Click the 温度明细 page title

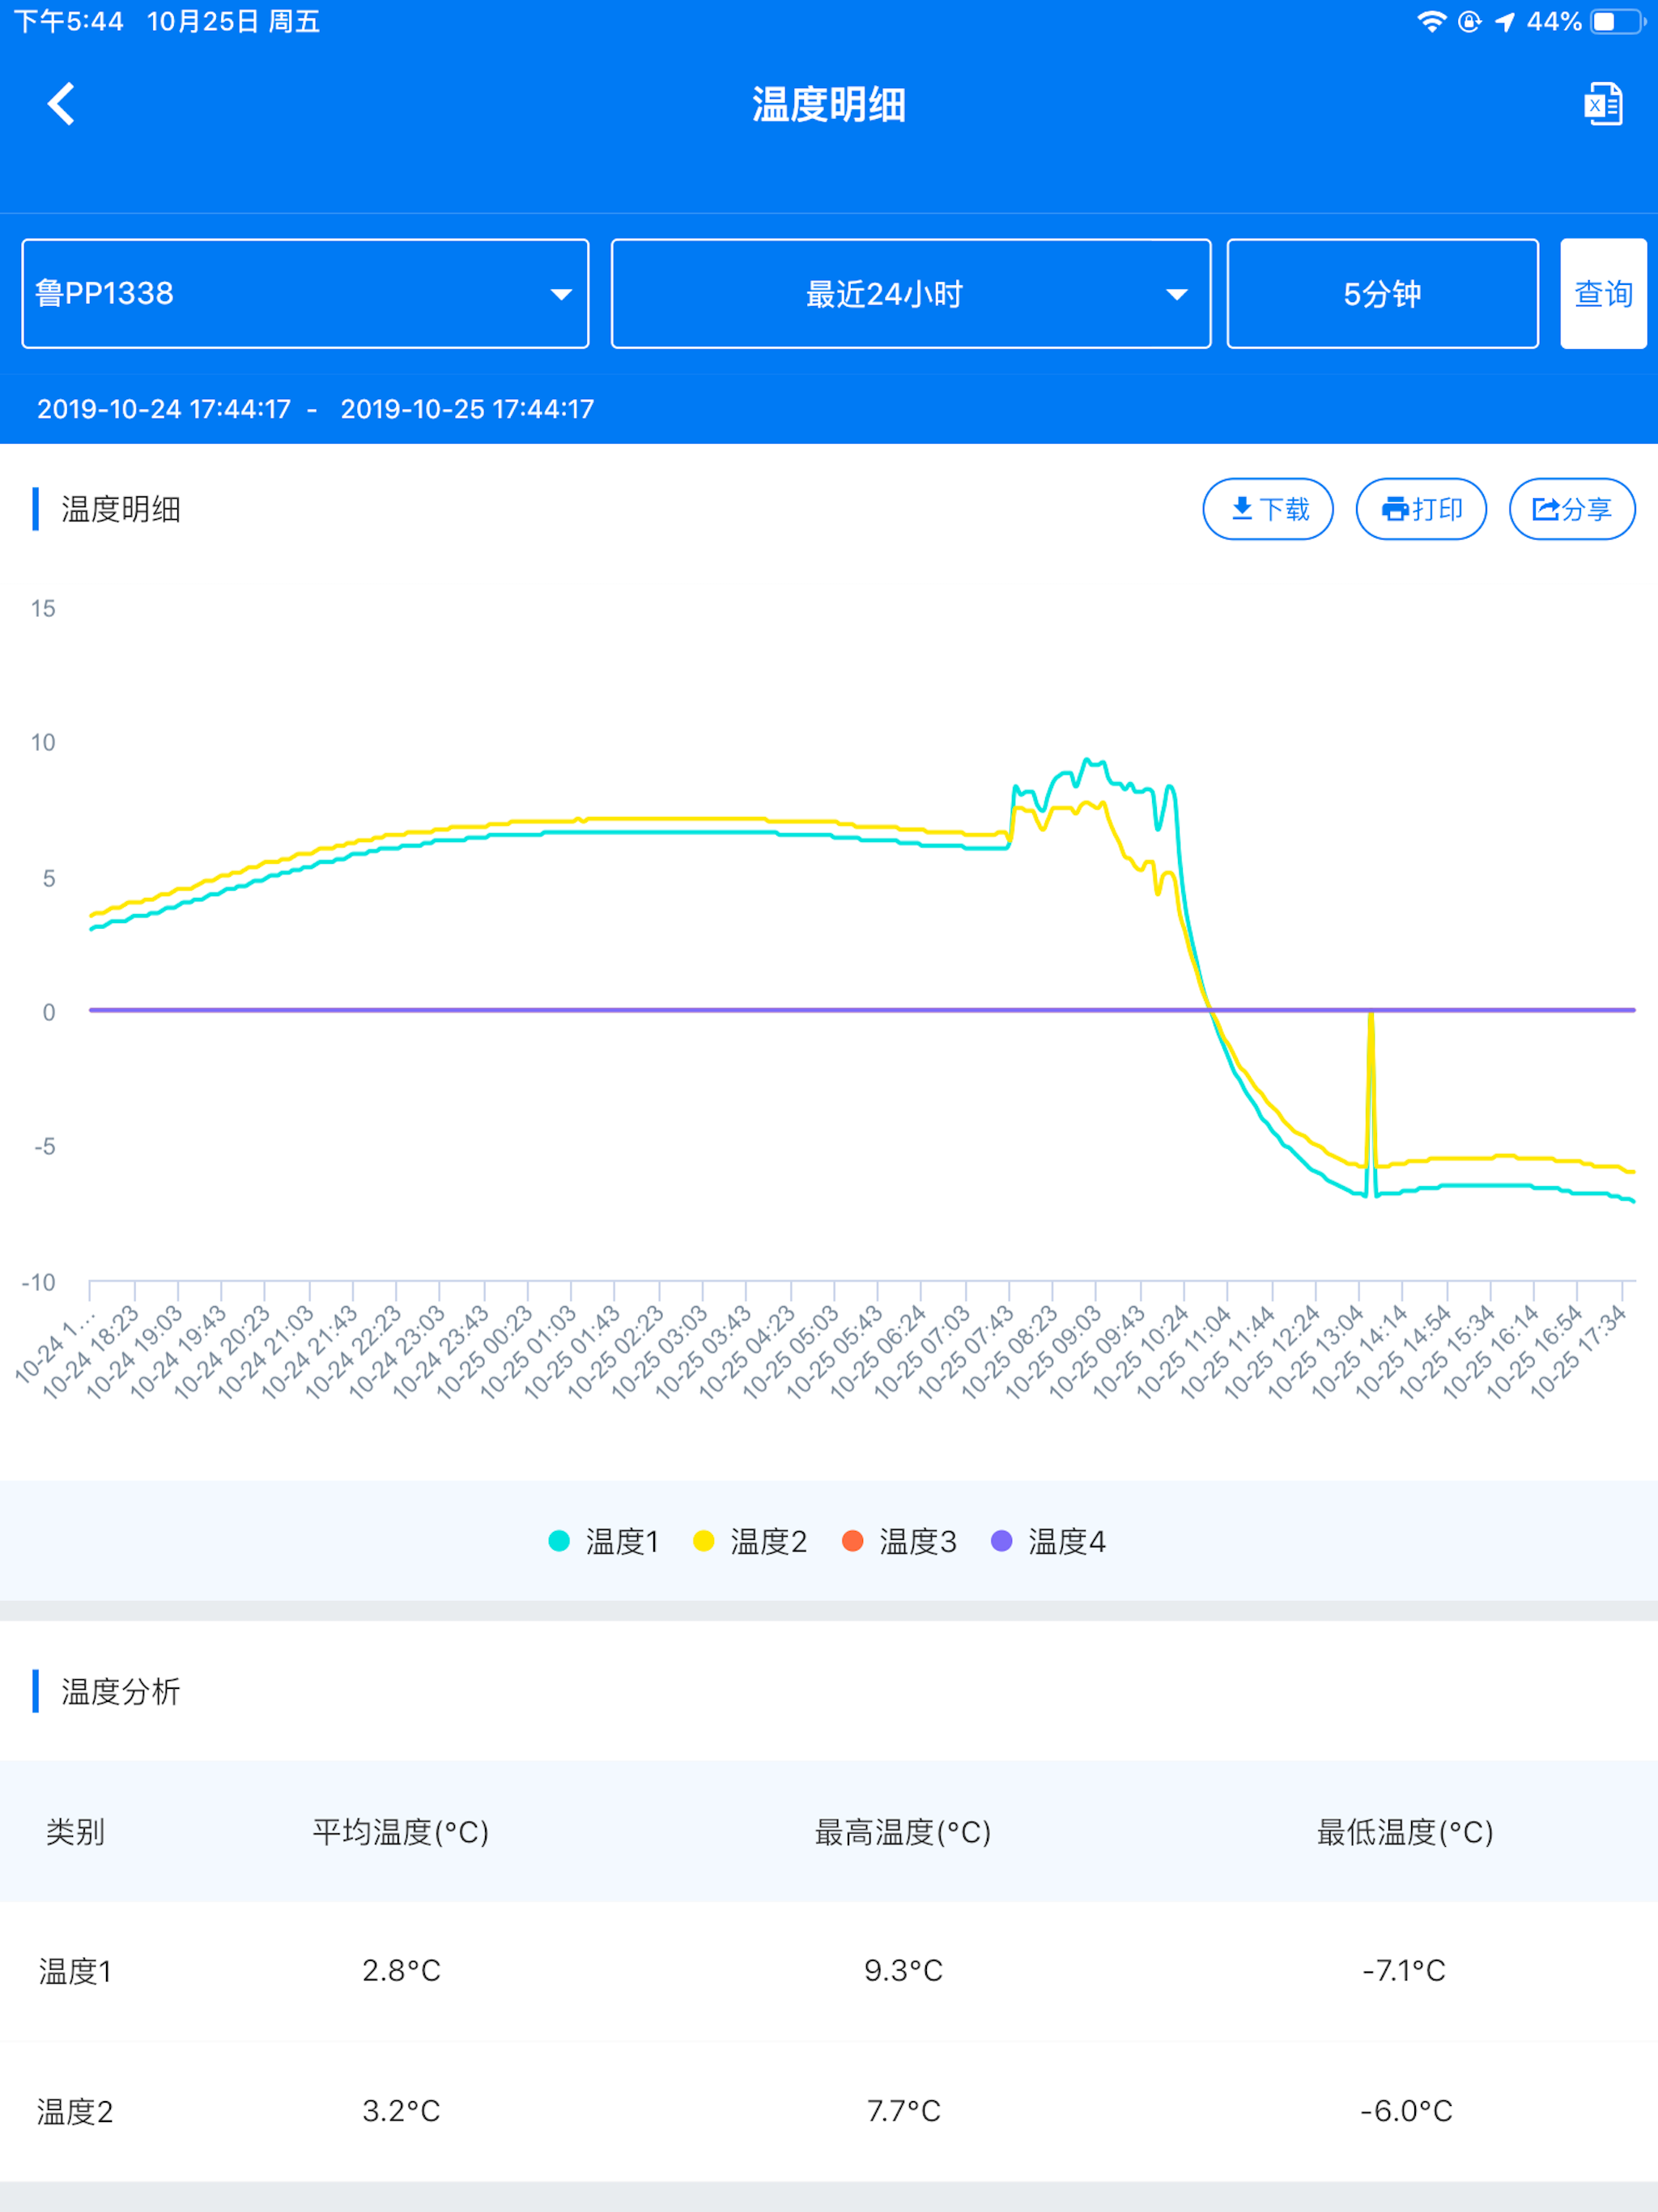point(829,104)
